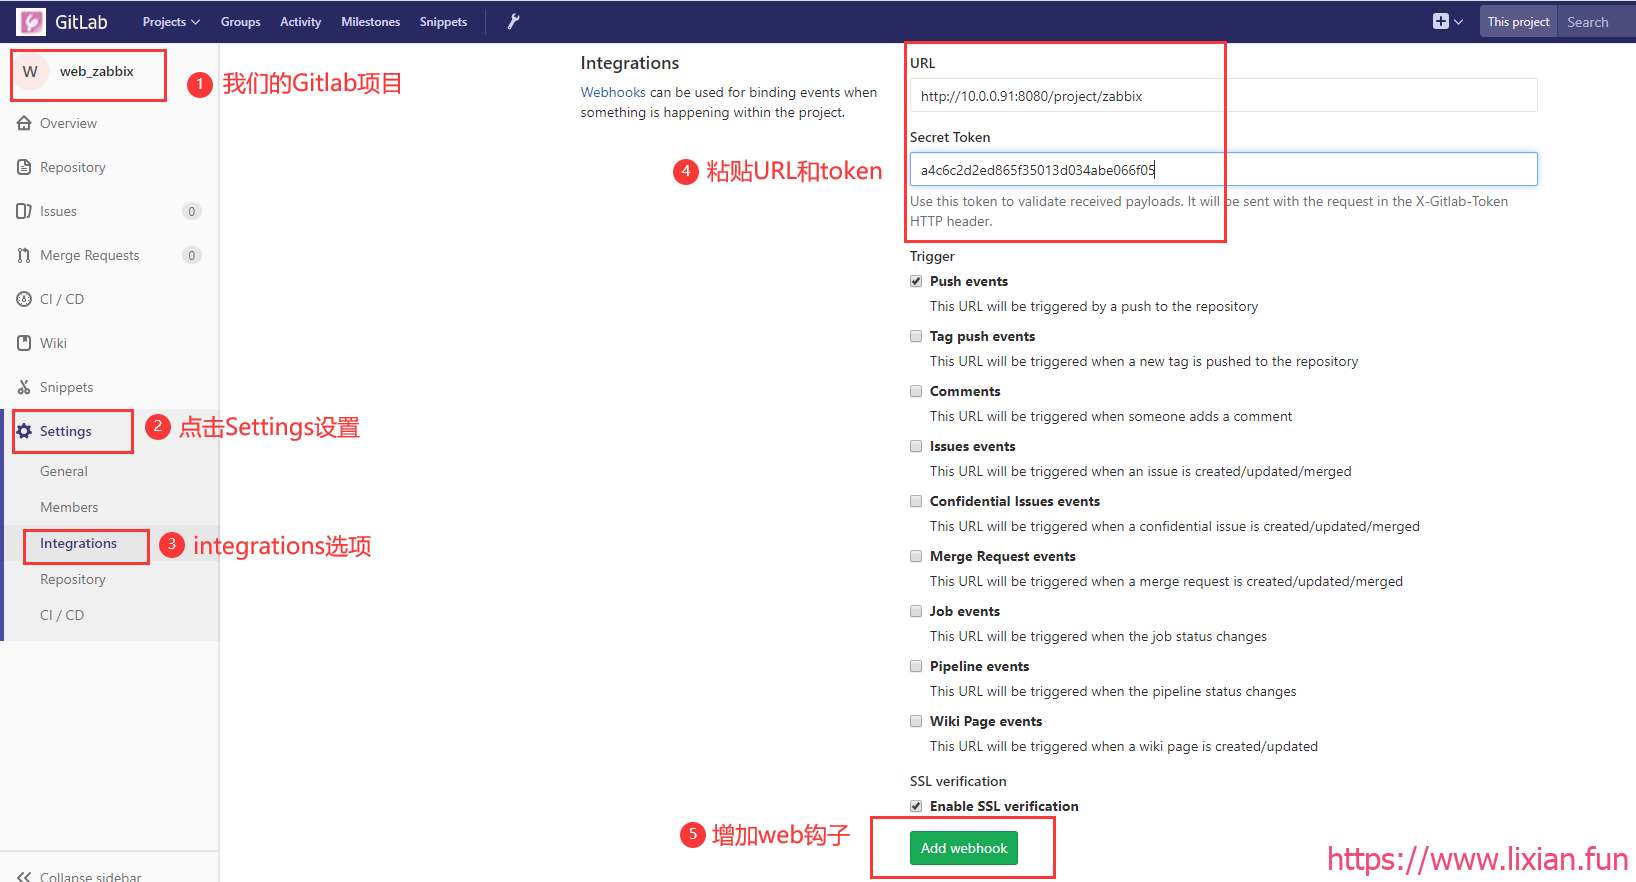Viewport: 1636px width, 882px height.
Task: Open CI / CD settings submenu item
Action: pyautogui.click(x=62, y=615)
